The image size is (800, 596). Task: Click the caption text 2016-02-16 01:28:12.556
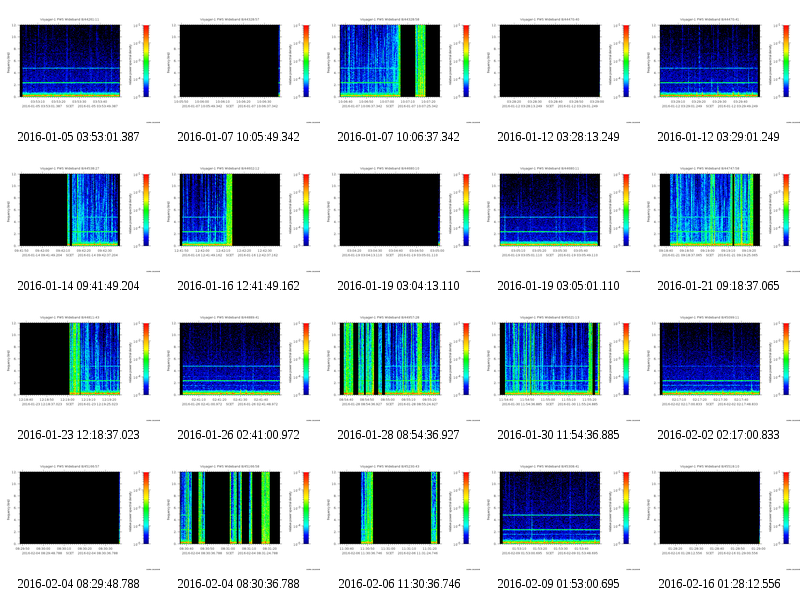point(719,584)
